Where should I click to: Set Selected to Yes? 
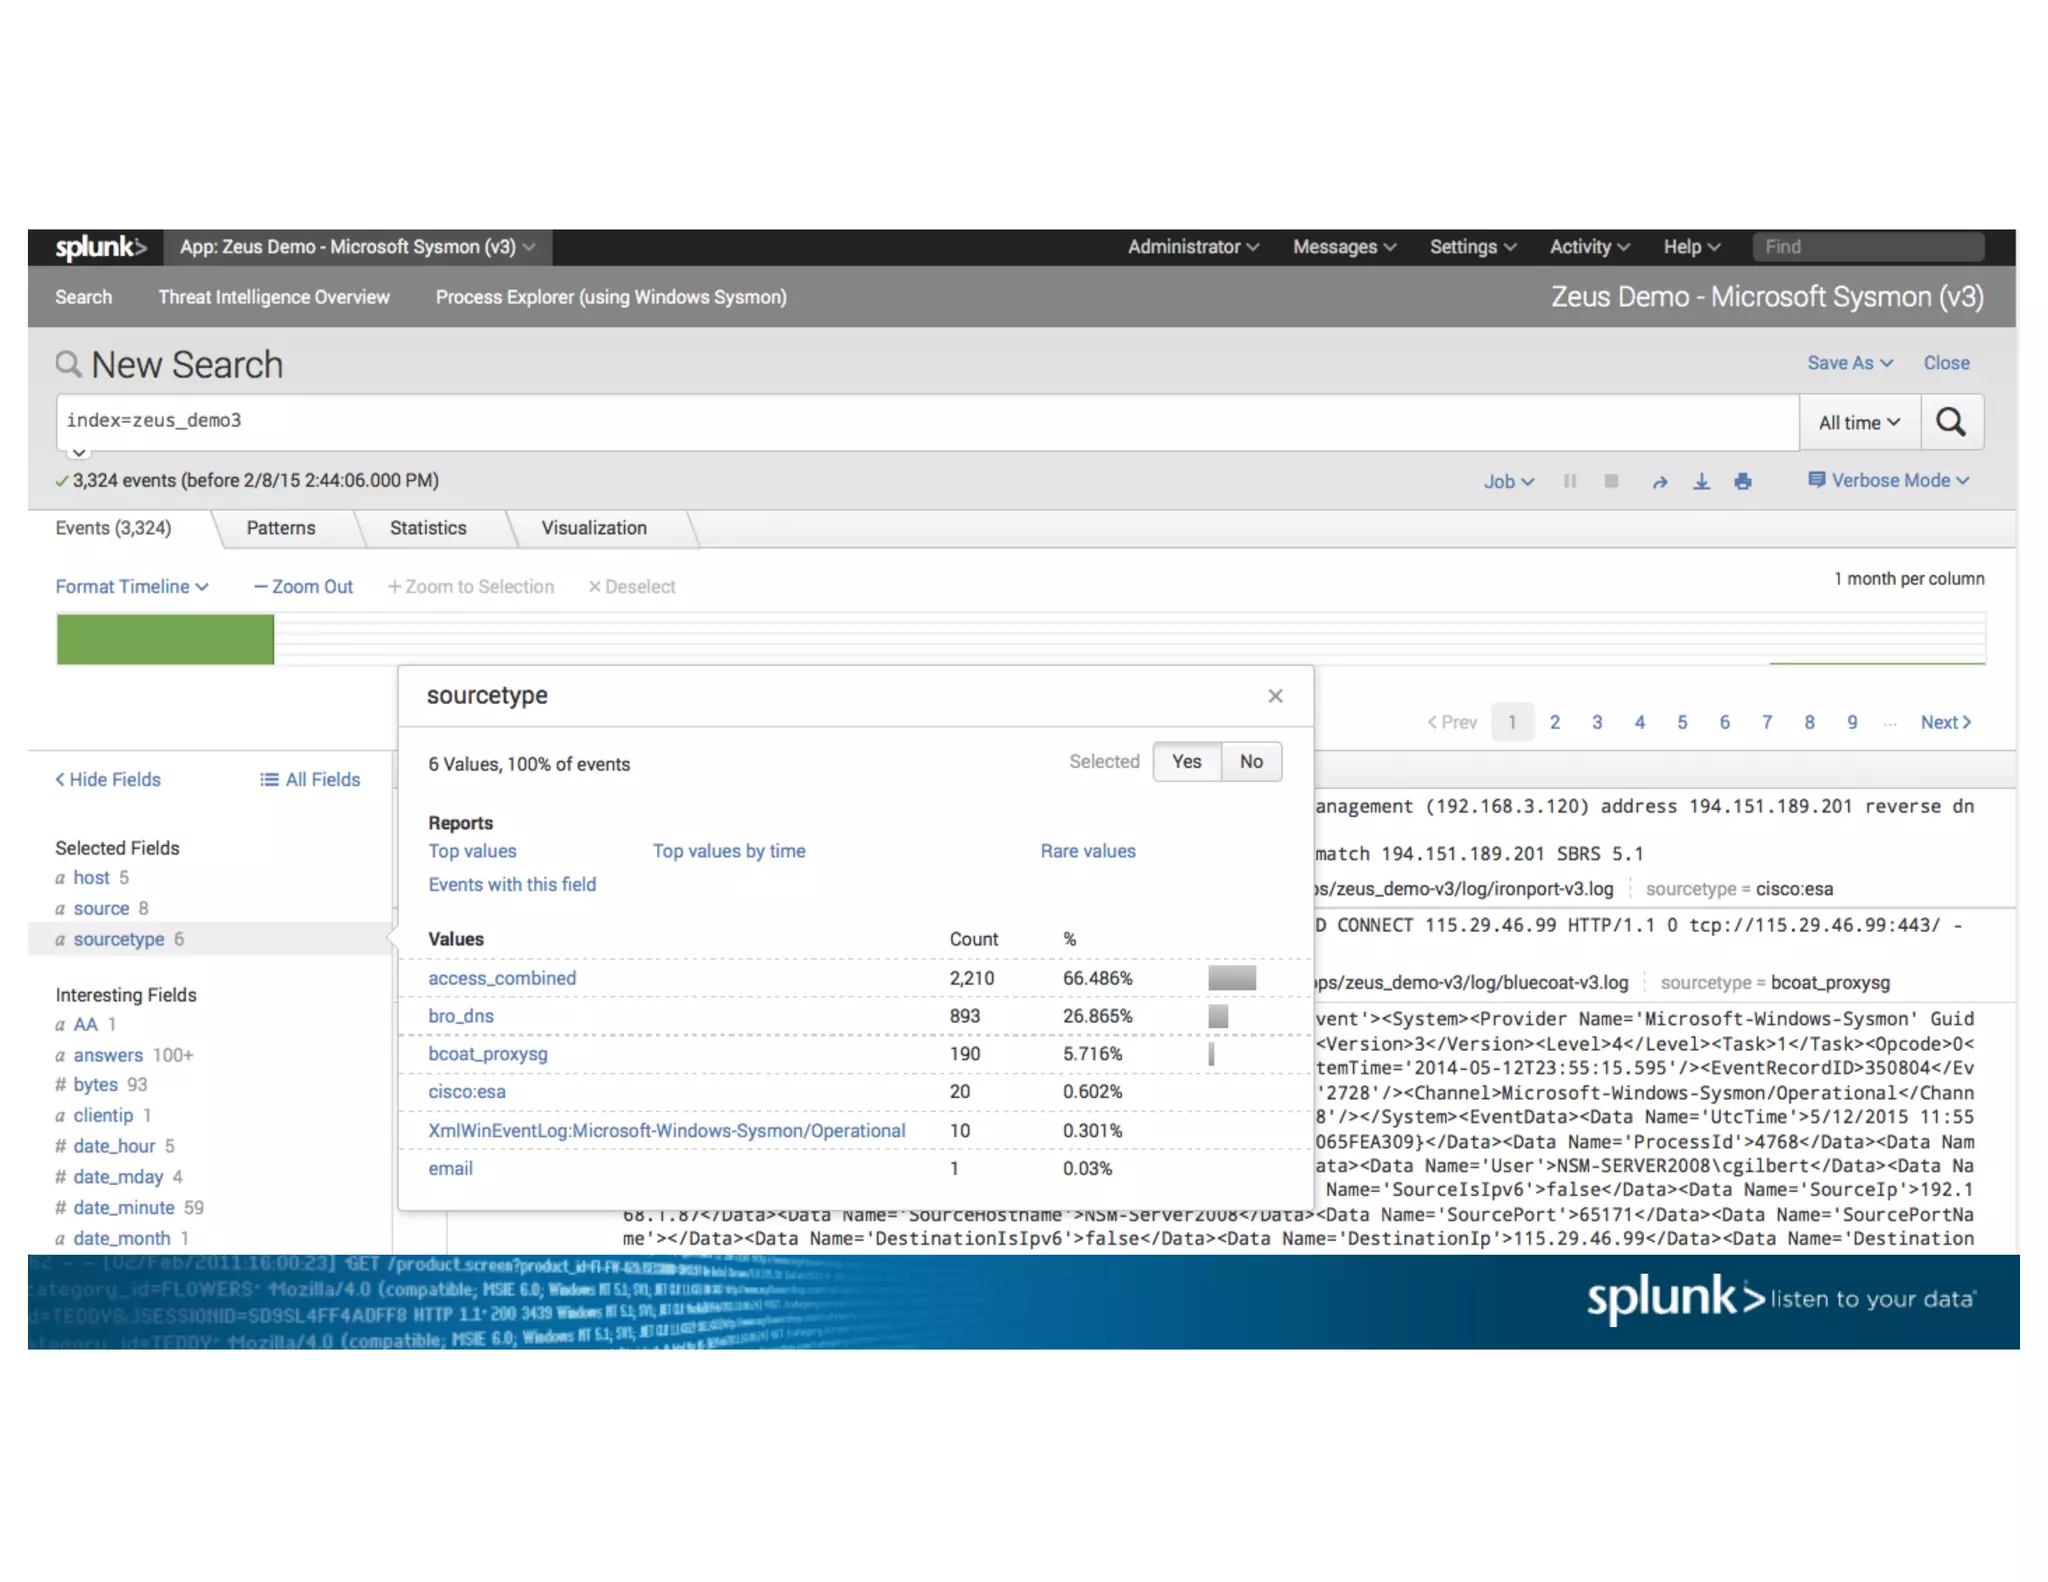tap(1186, 762)
